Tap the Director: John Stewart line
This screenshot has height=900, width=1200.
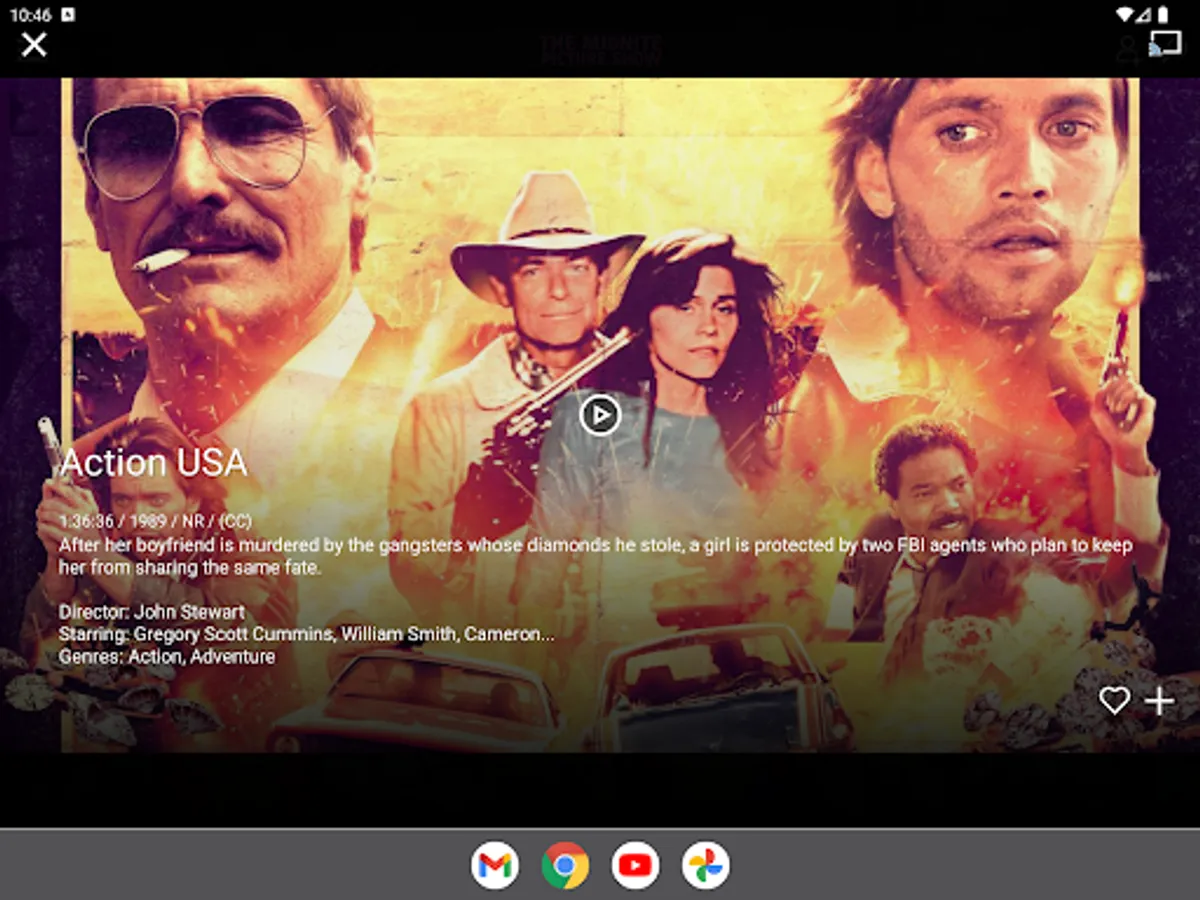(x=152, y=612)
